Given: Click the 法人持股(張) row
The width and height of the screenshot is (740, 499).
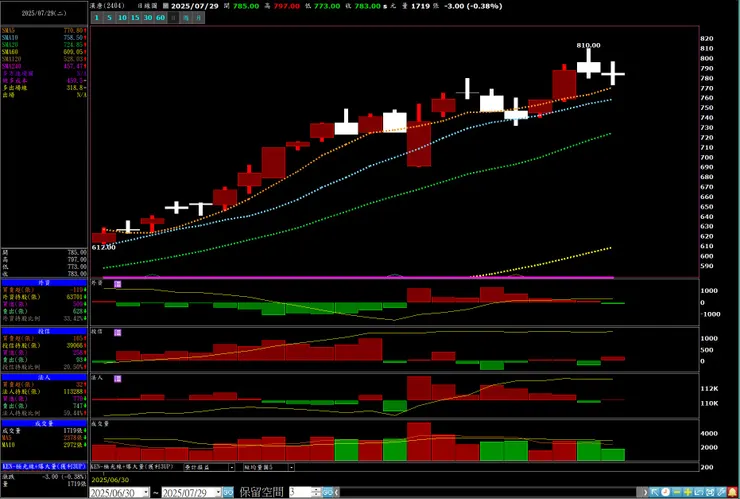Looking at the screenshot, I should tap(44, 392).
